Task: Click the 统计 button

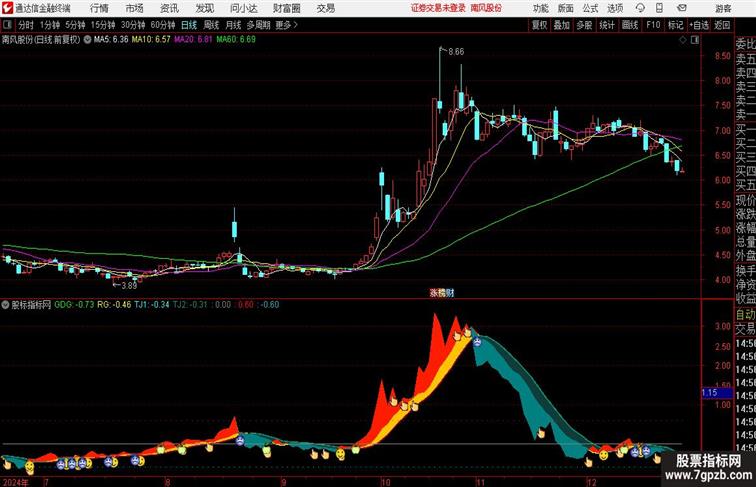Action: 607,25
